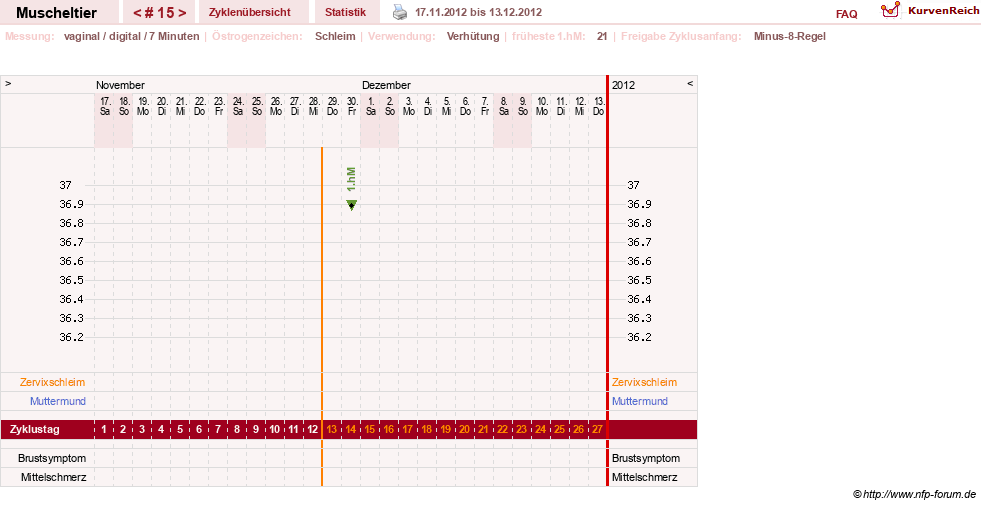Collapse chart with top-right arrow

pos(690,83)
